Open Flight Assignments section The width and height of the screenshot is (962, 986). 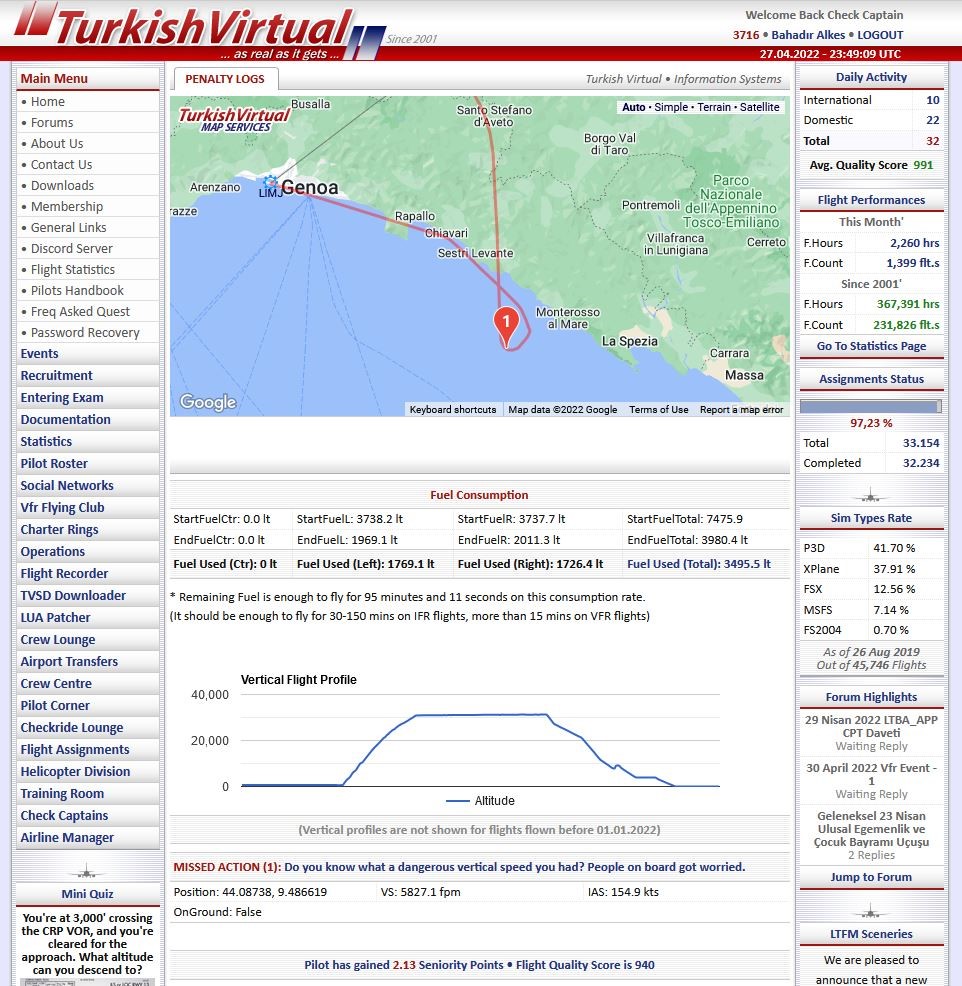(x=87, y=750)
